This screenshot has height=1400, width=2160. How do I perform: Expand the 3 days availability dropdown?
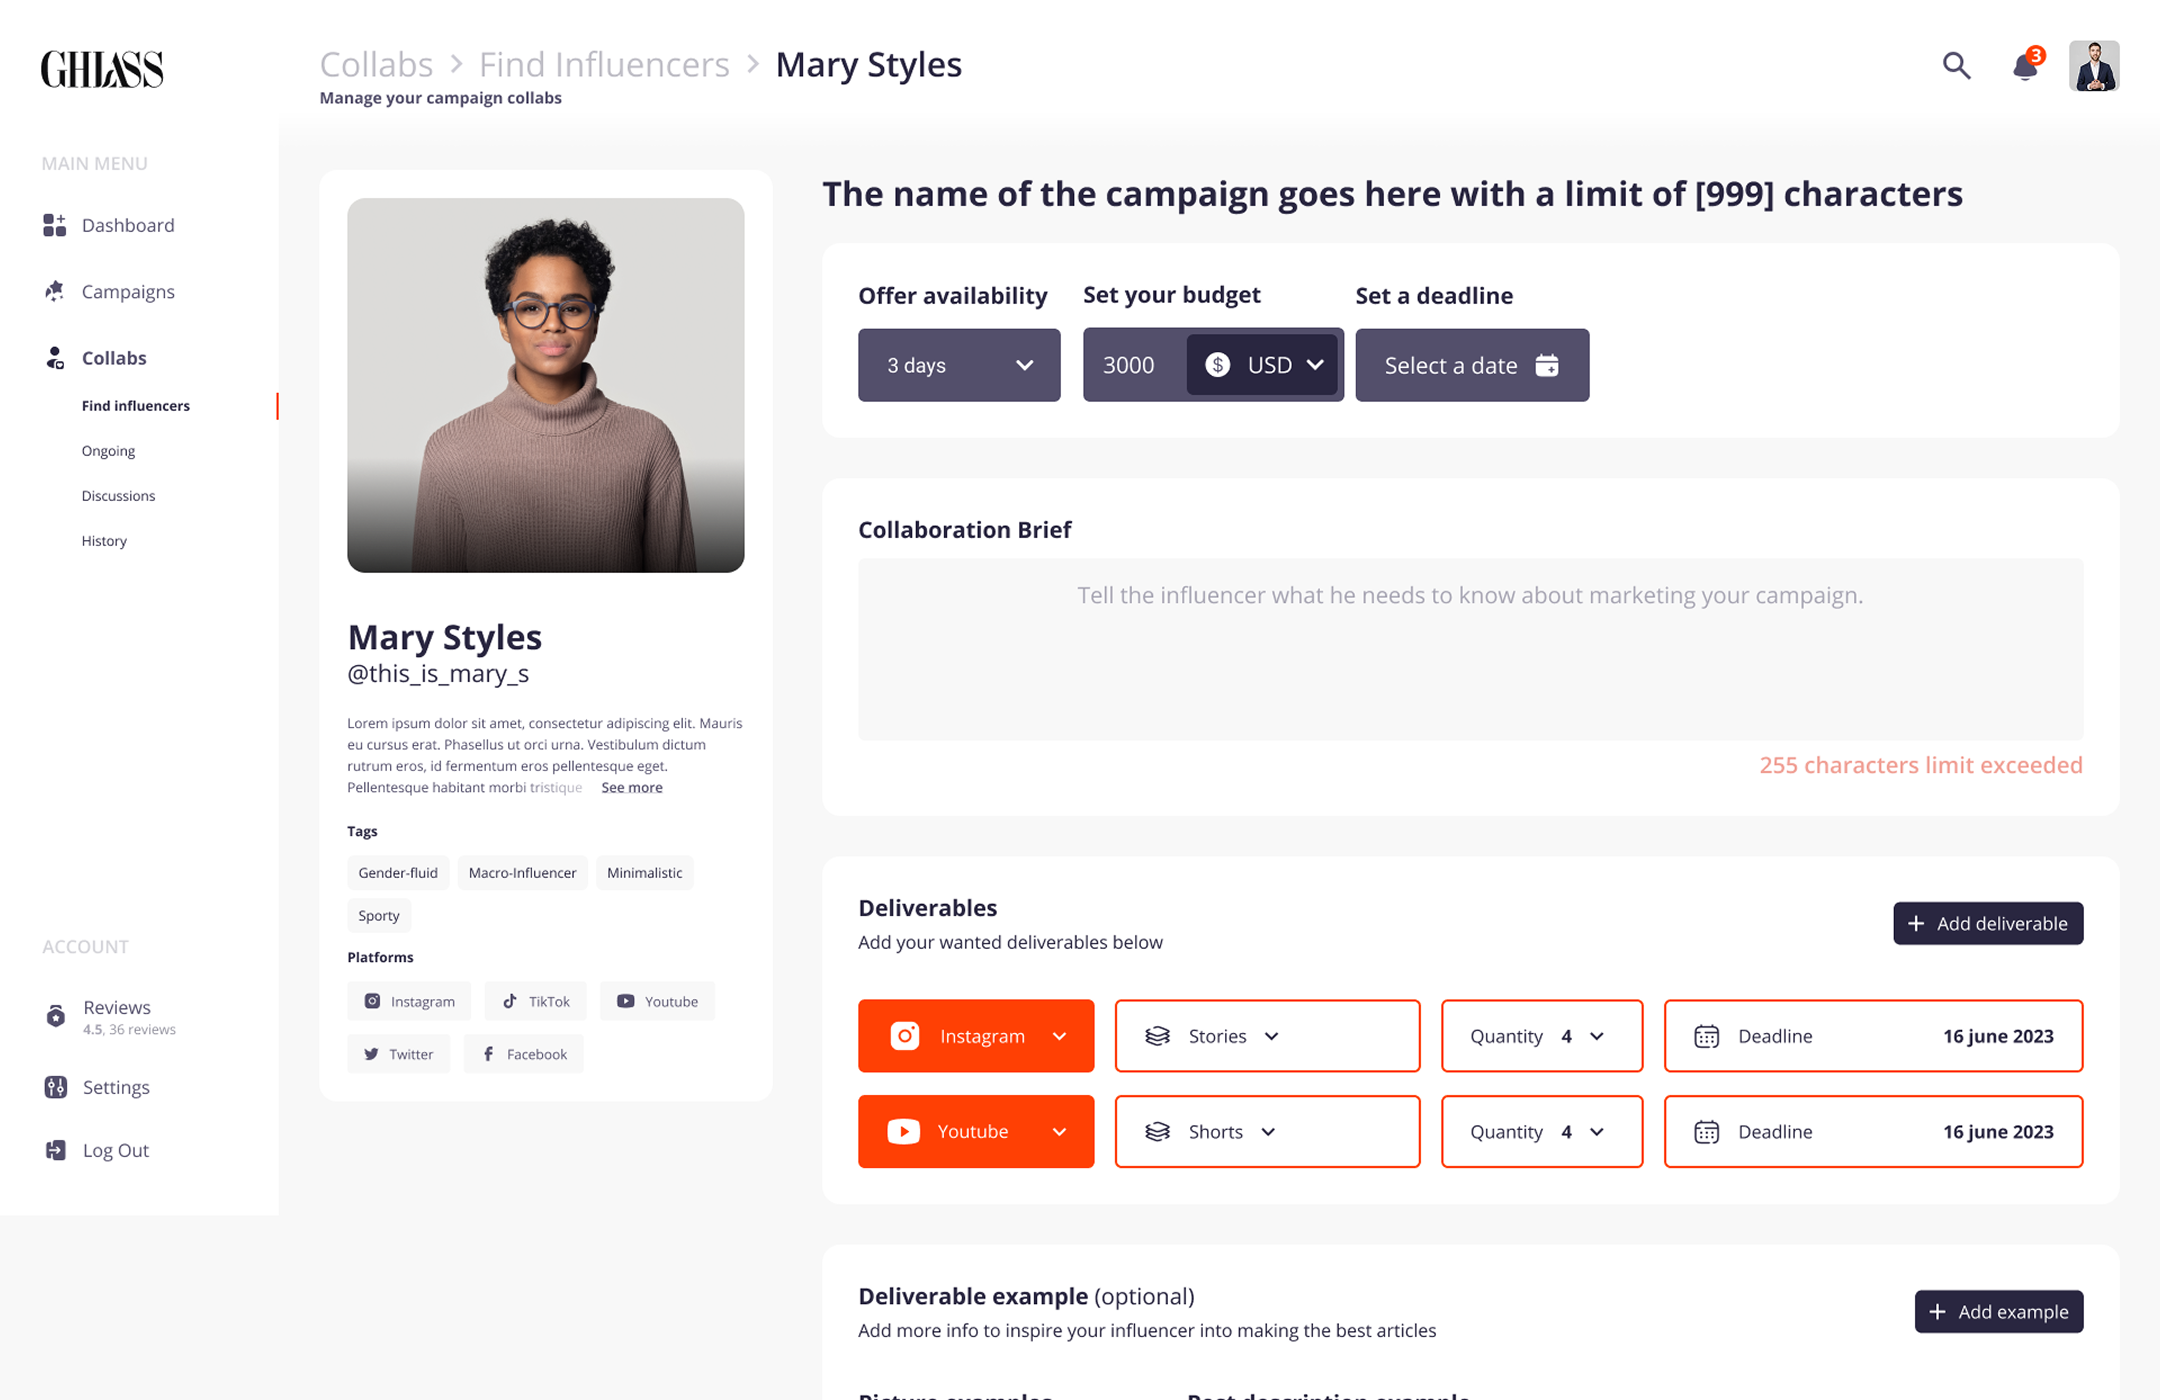(x=958, y=365)
